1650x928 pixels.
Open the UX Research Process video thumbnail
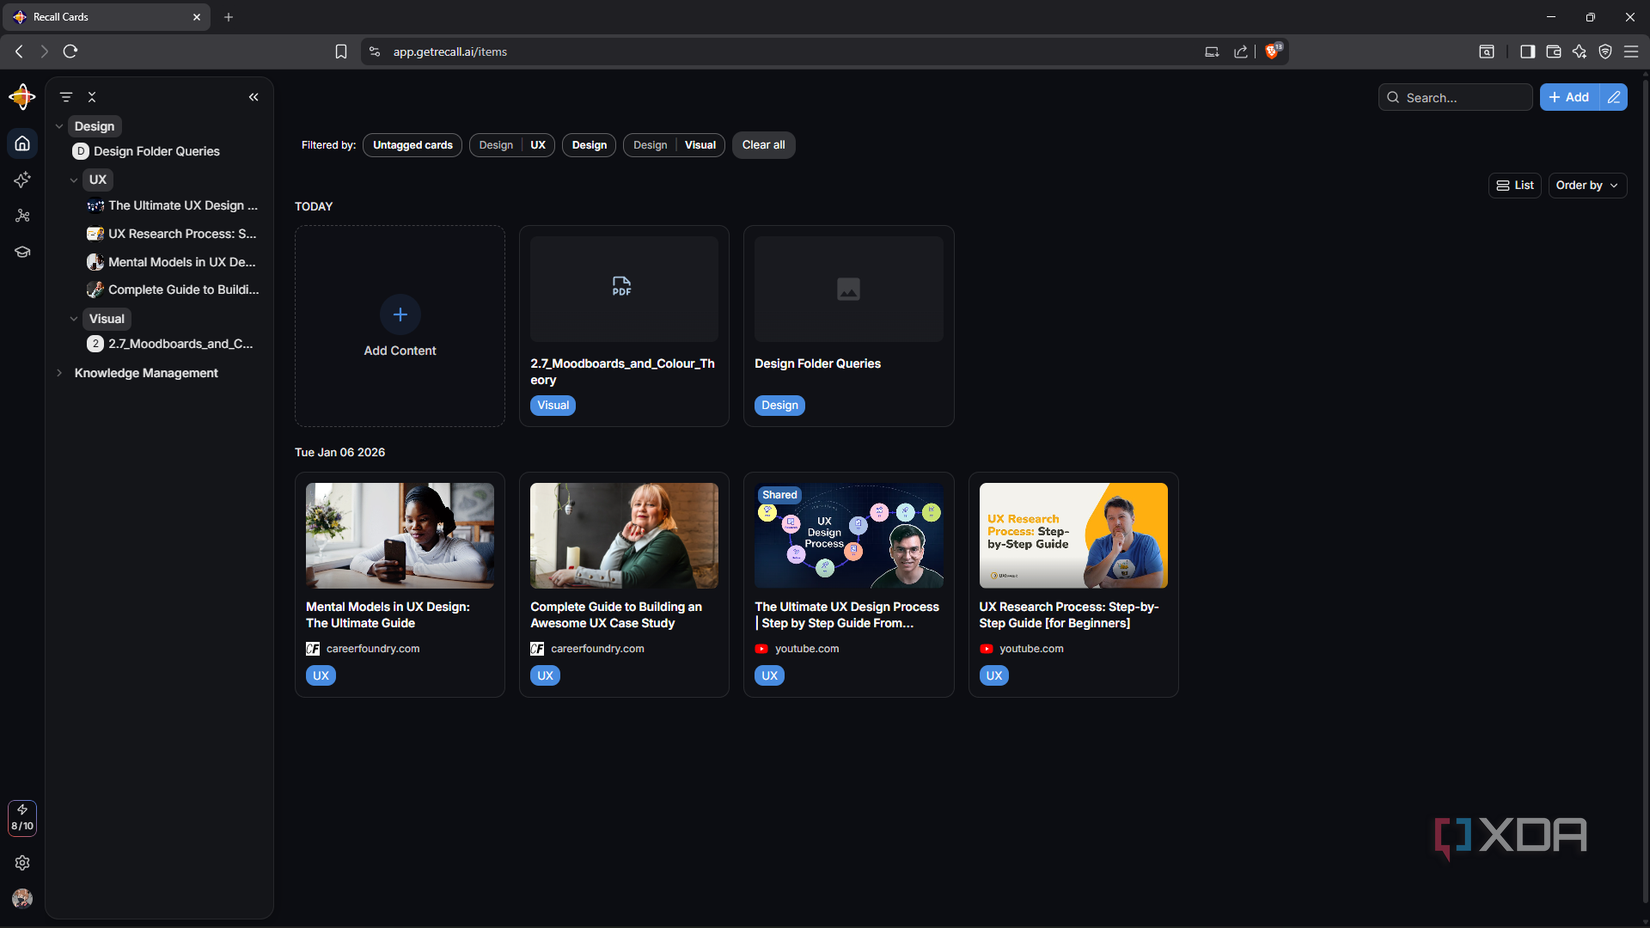tap(1073, 536)
